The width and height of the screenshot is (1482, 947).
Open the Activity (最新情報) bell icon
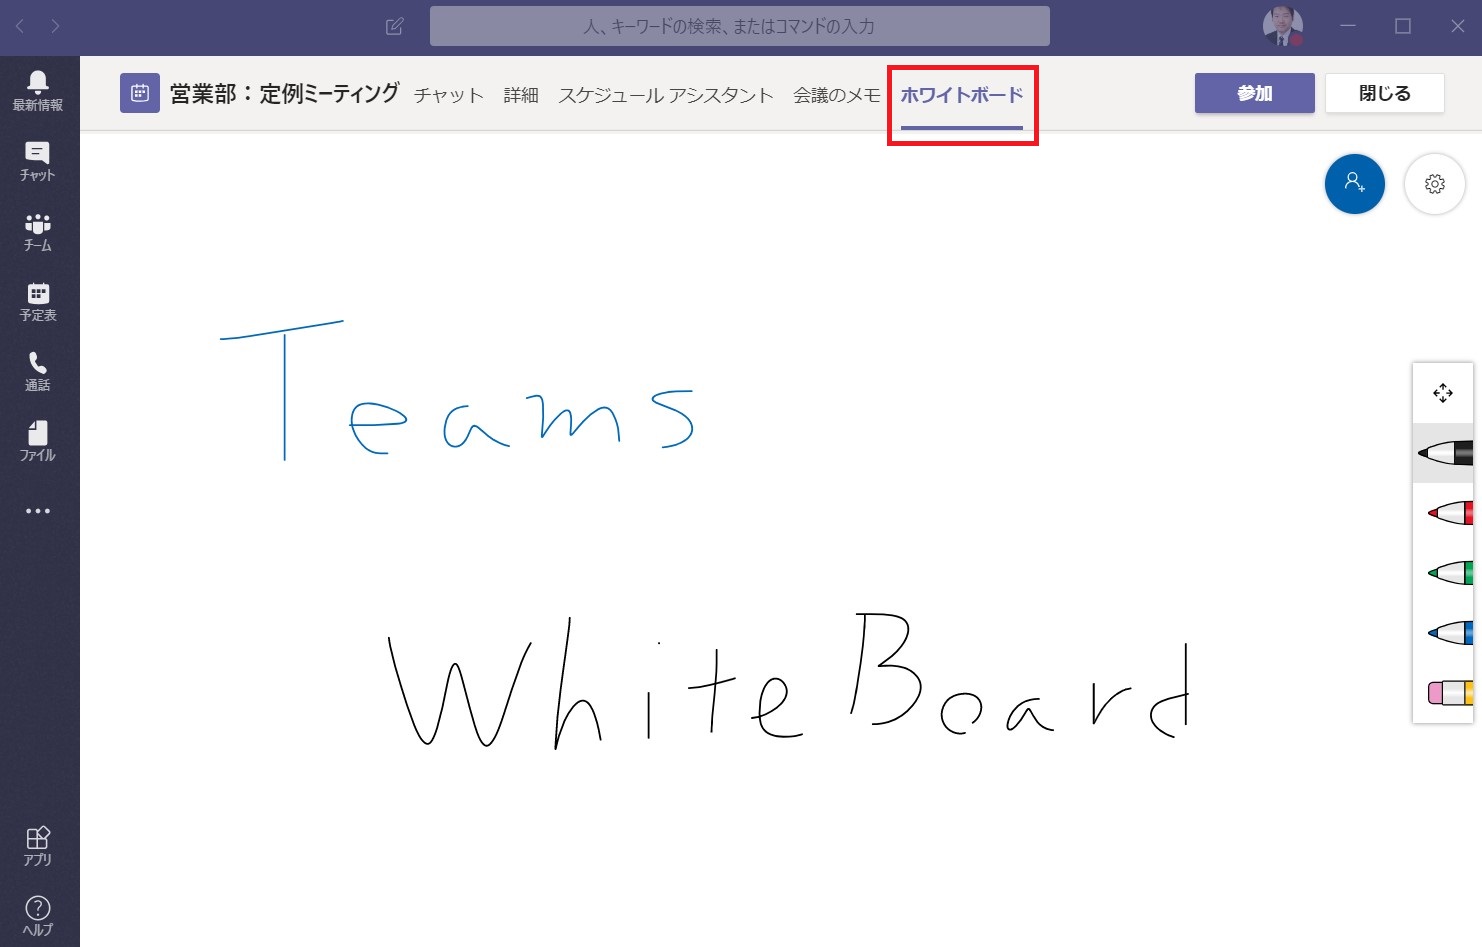38,91
